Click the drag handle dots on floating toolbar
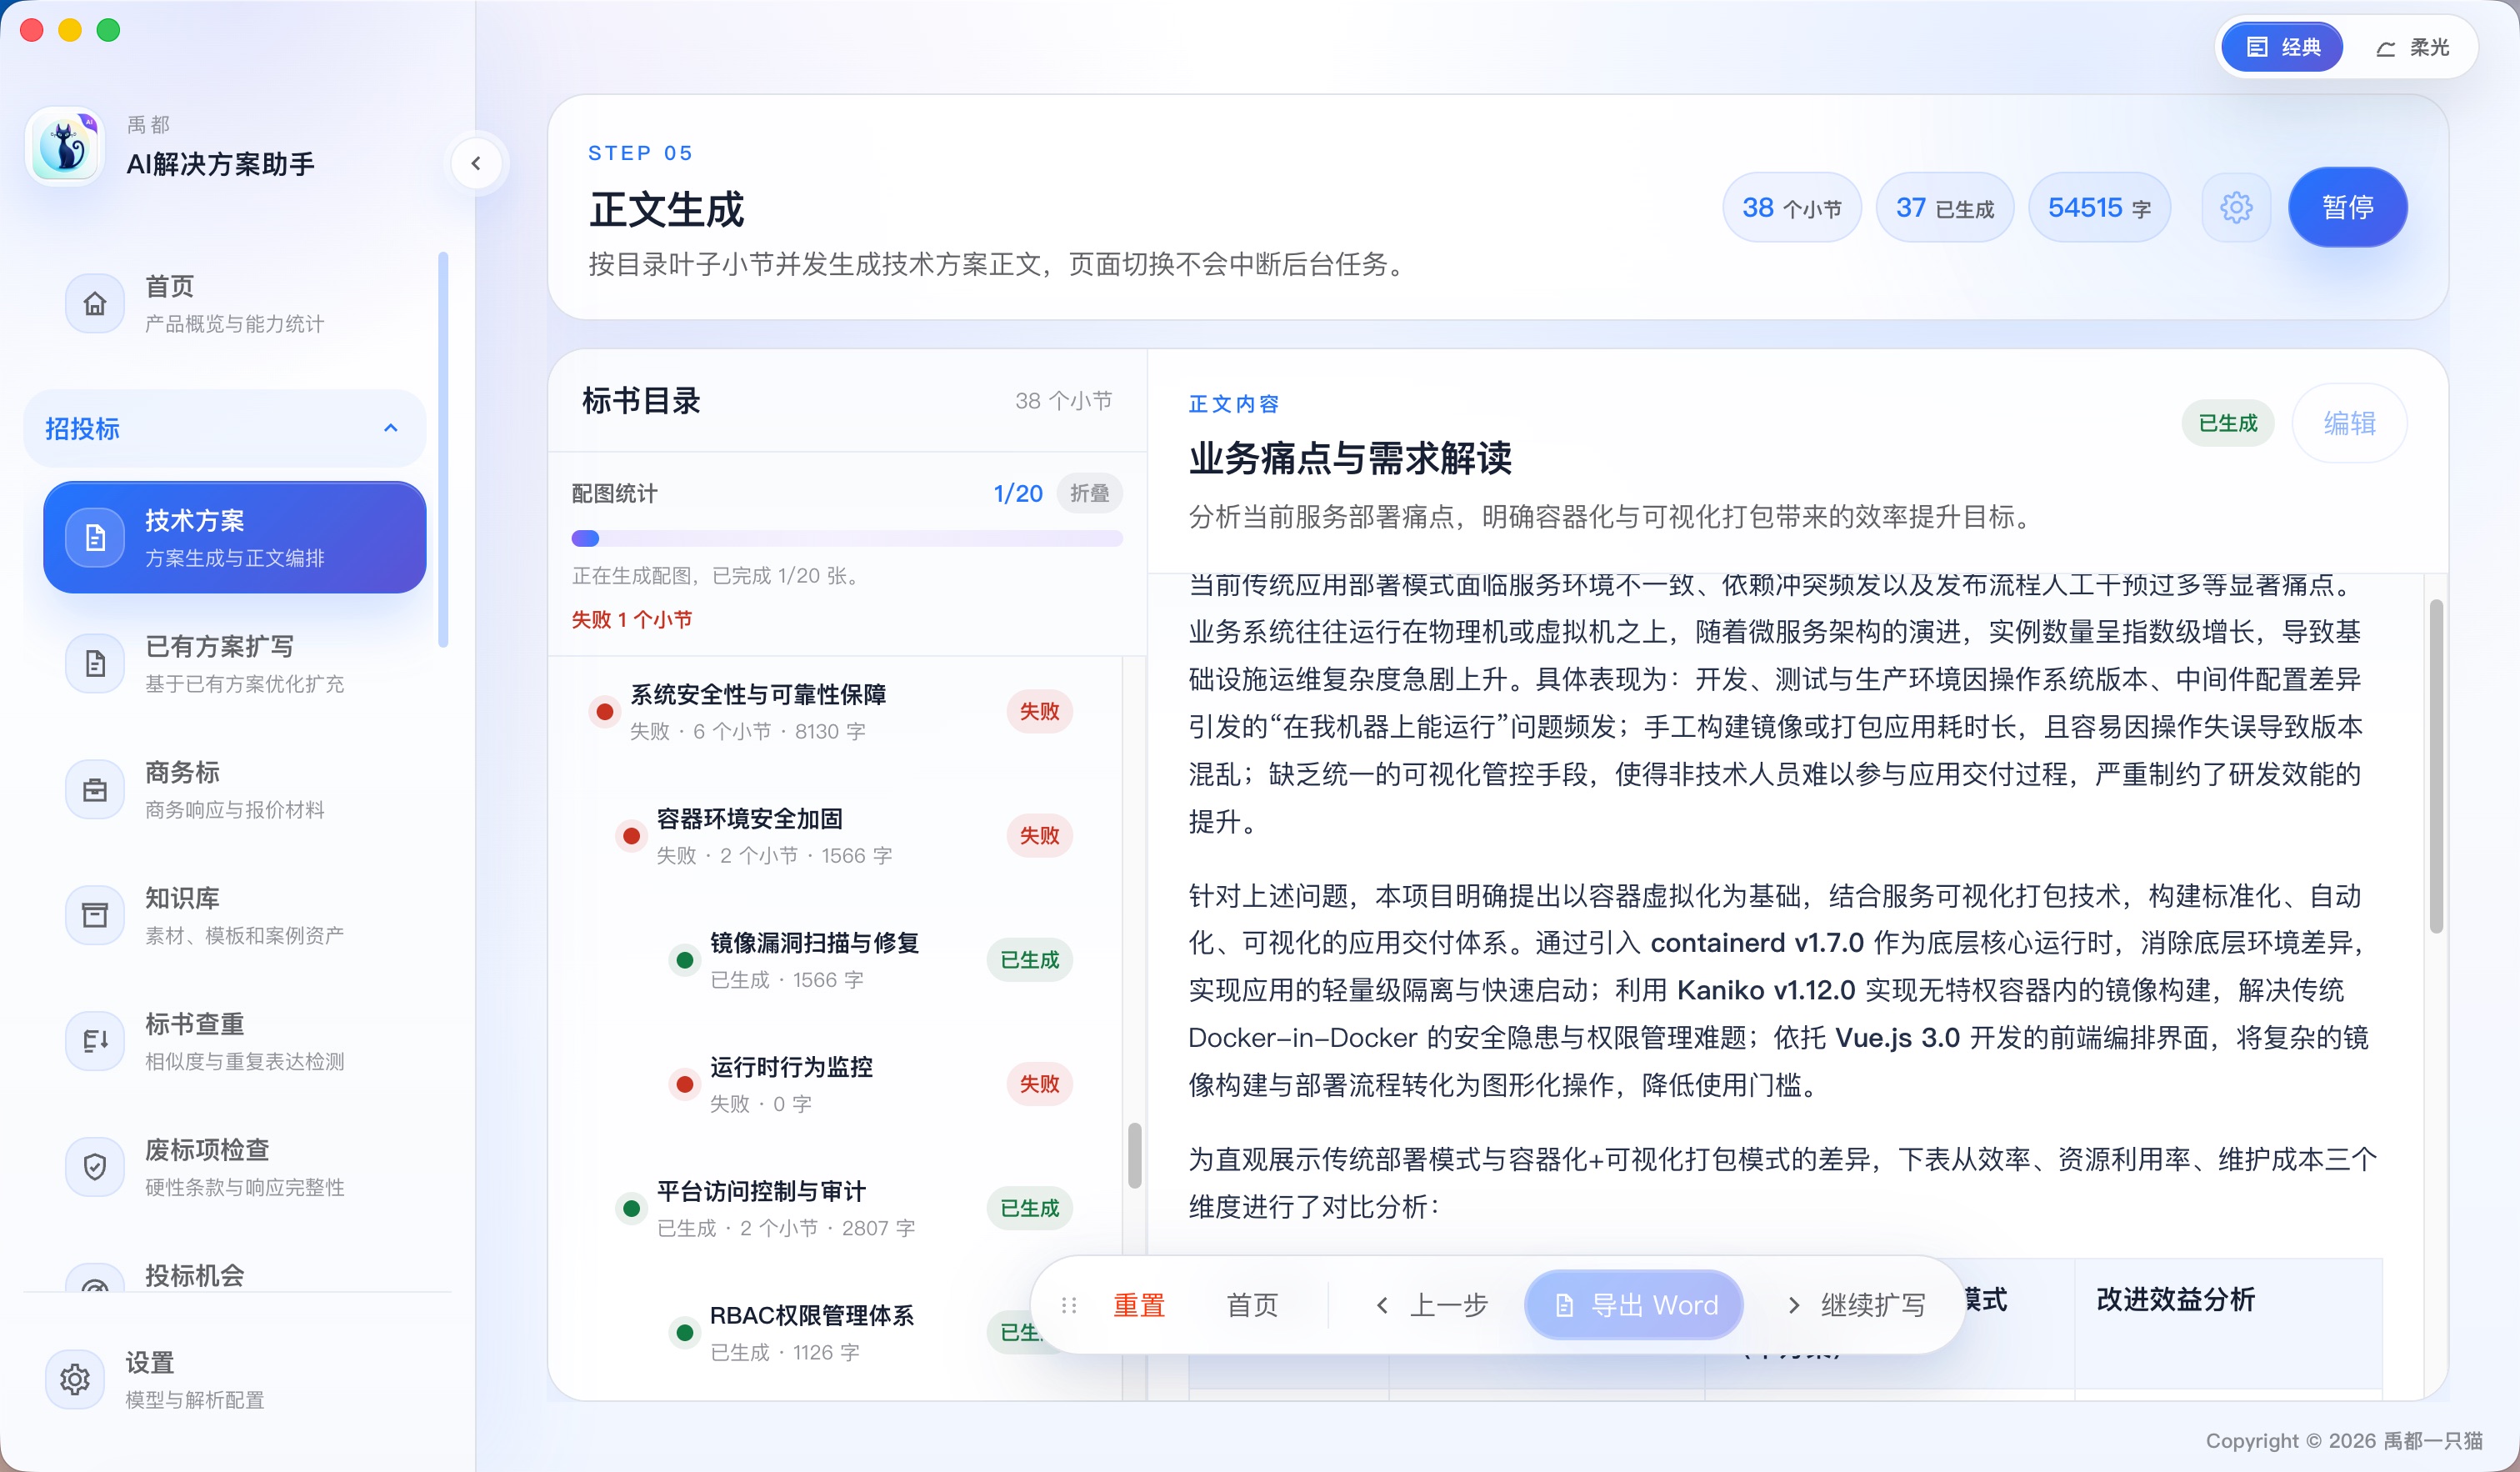 (1069, 1305)
